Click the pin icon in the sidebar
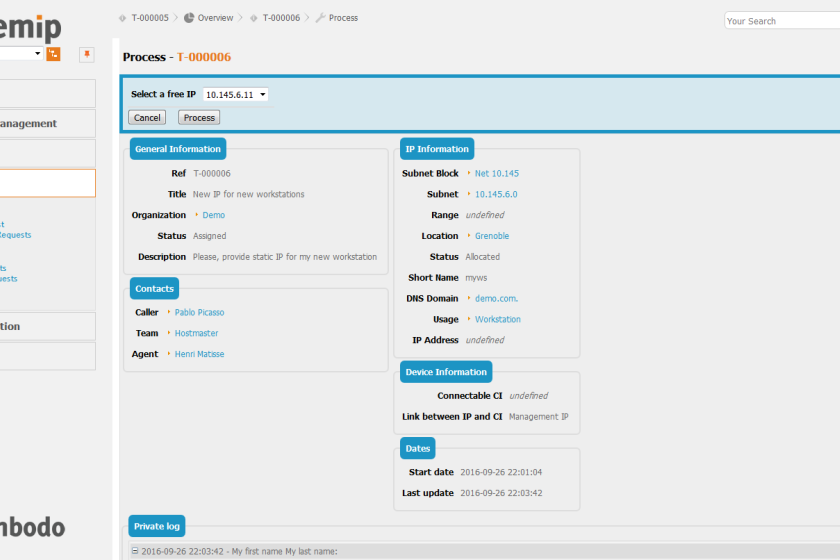The height and width of the screenshot is (560, 840). point(87,55)
